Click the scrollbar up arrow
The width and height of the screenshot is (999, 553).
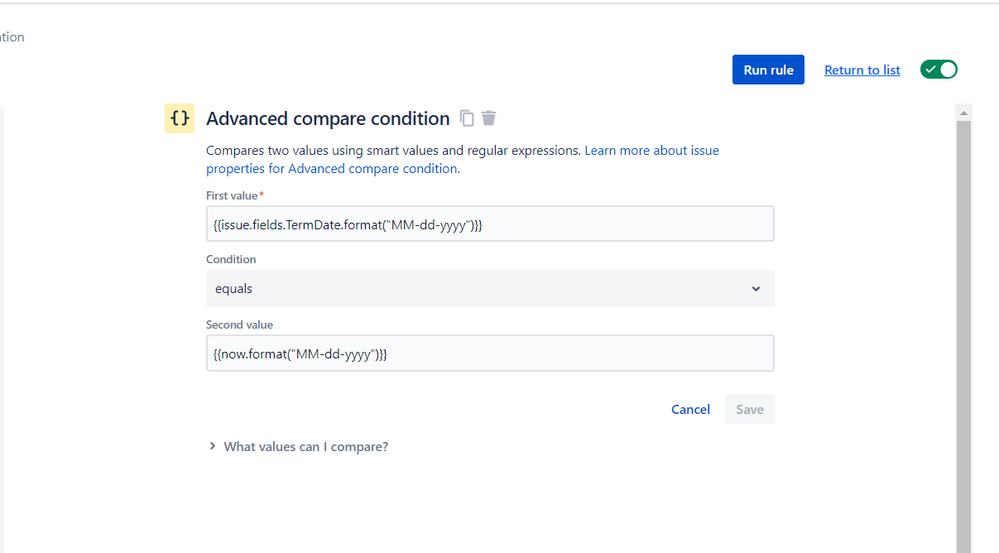964,111
